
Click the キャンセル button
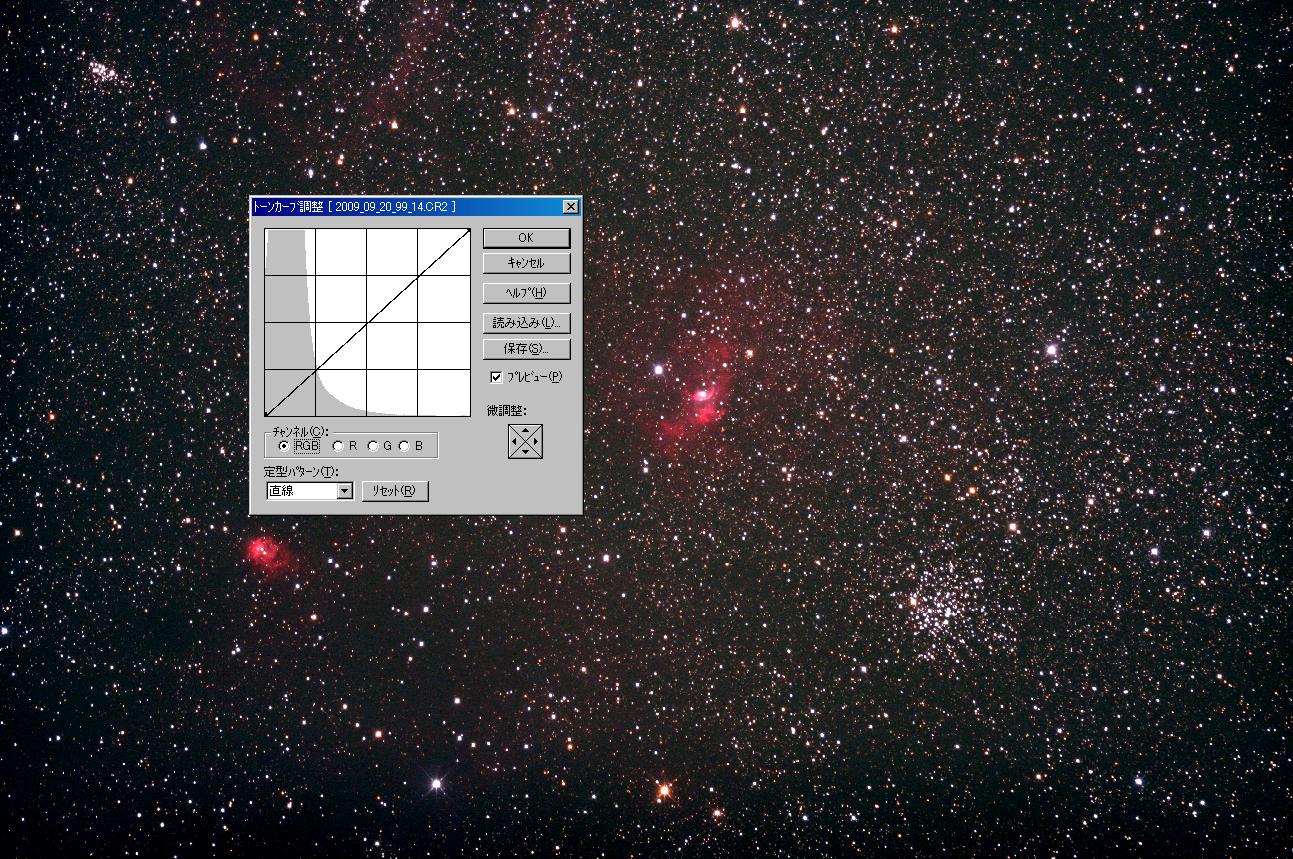point(526,263)
